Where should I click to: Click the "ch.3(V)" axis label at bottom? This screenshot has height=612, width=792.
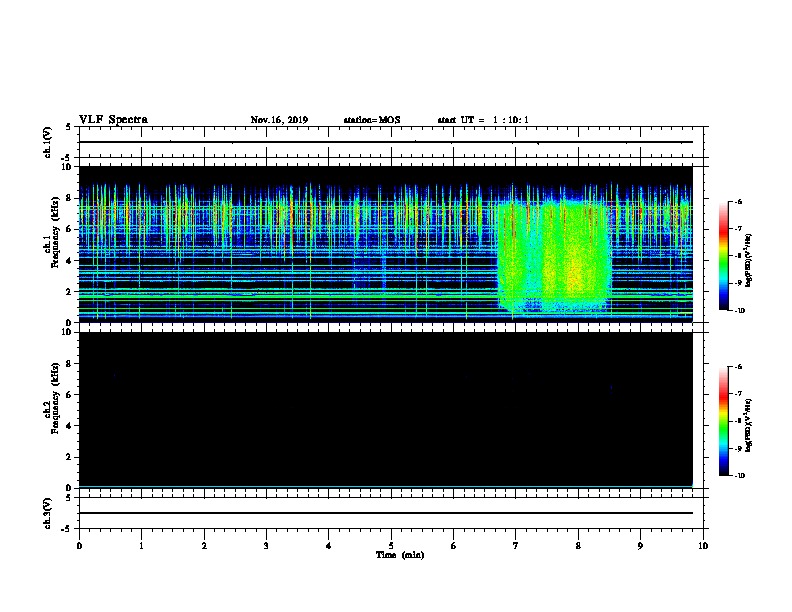click(48, 514)
